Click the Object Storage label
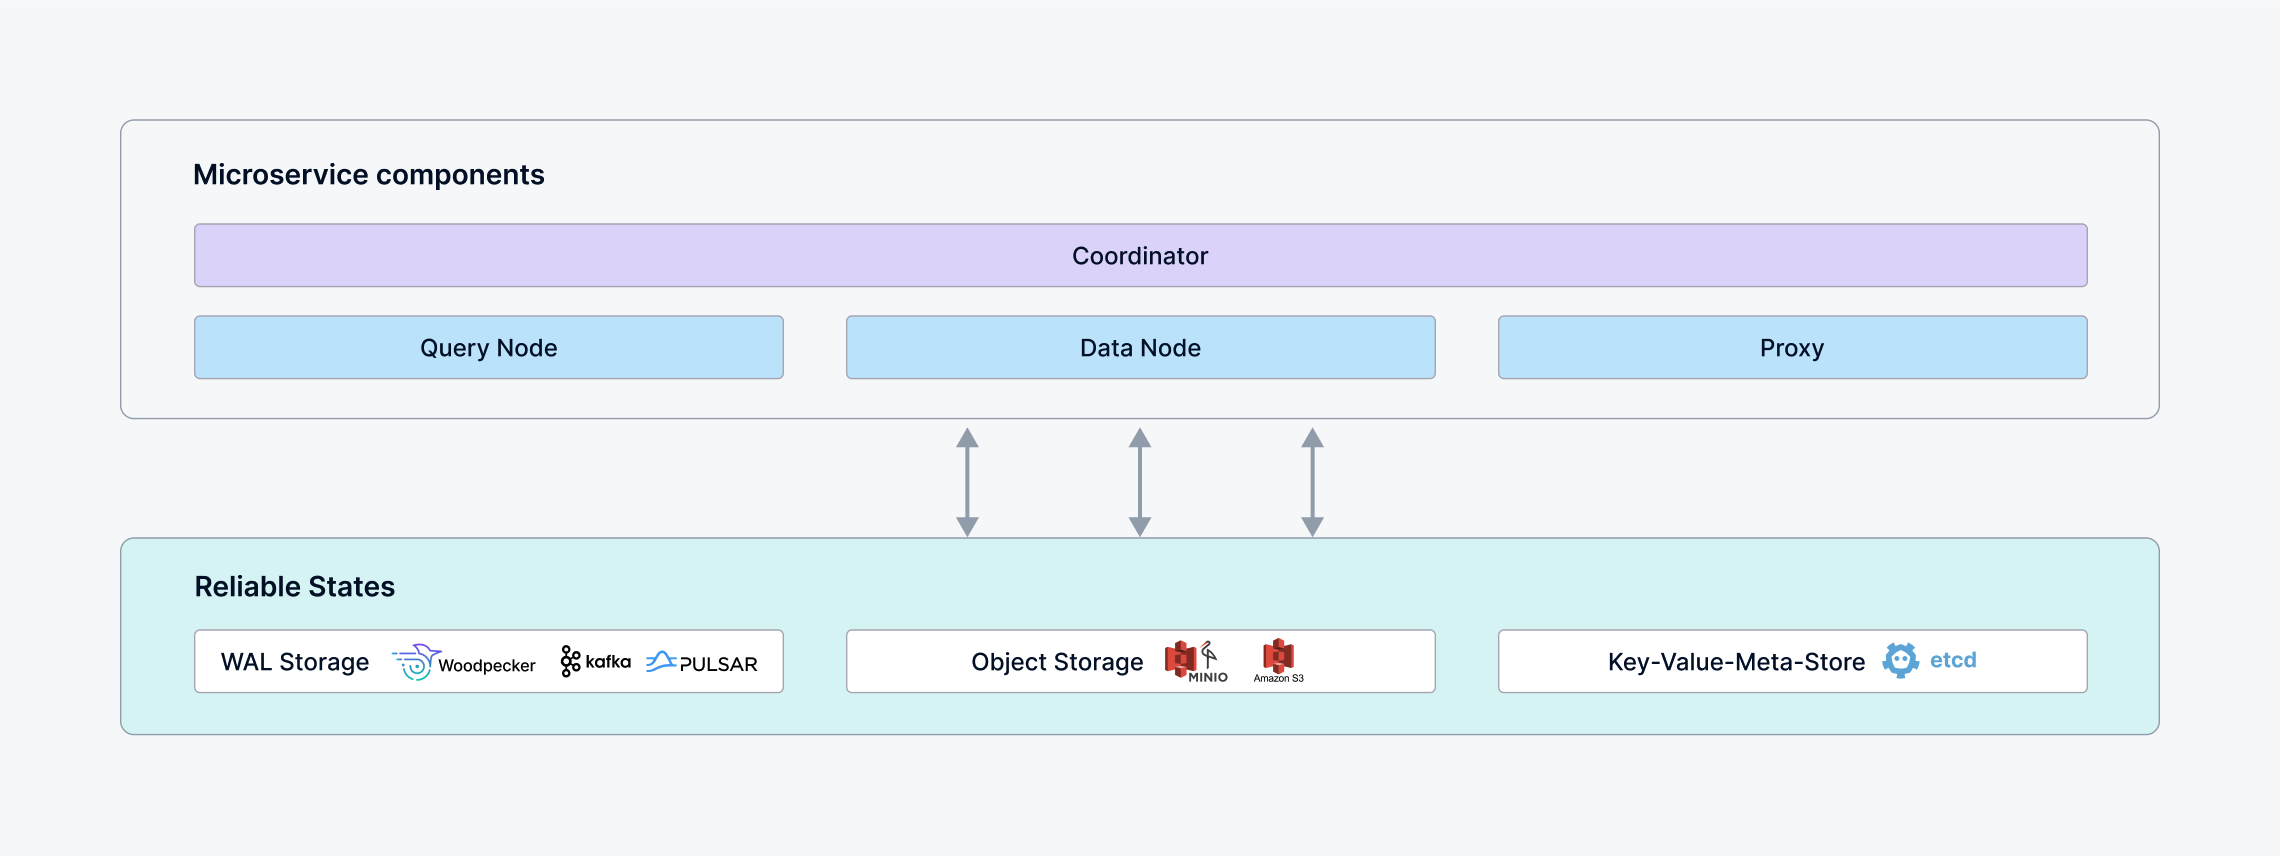This screenshot has height=857, width=2280. pos(1057,662)
